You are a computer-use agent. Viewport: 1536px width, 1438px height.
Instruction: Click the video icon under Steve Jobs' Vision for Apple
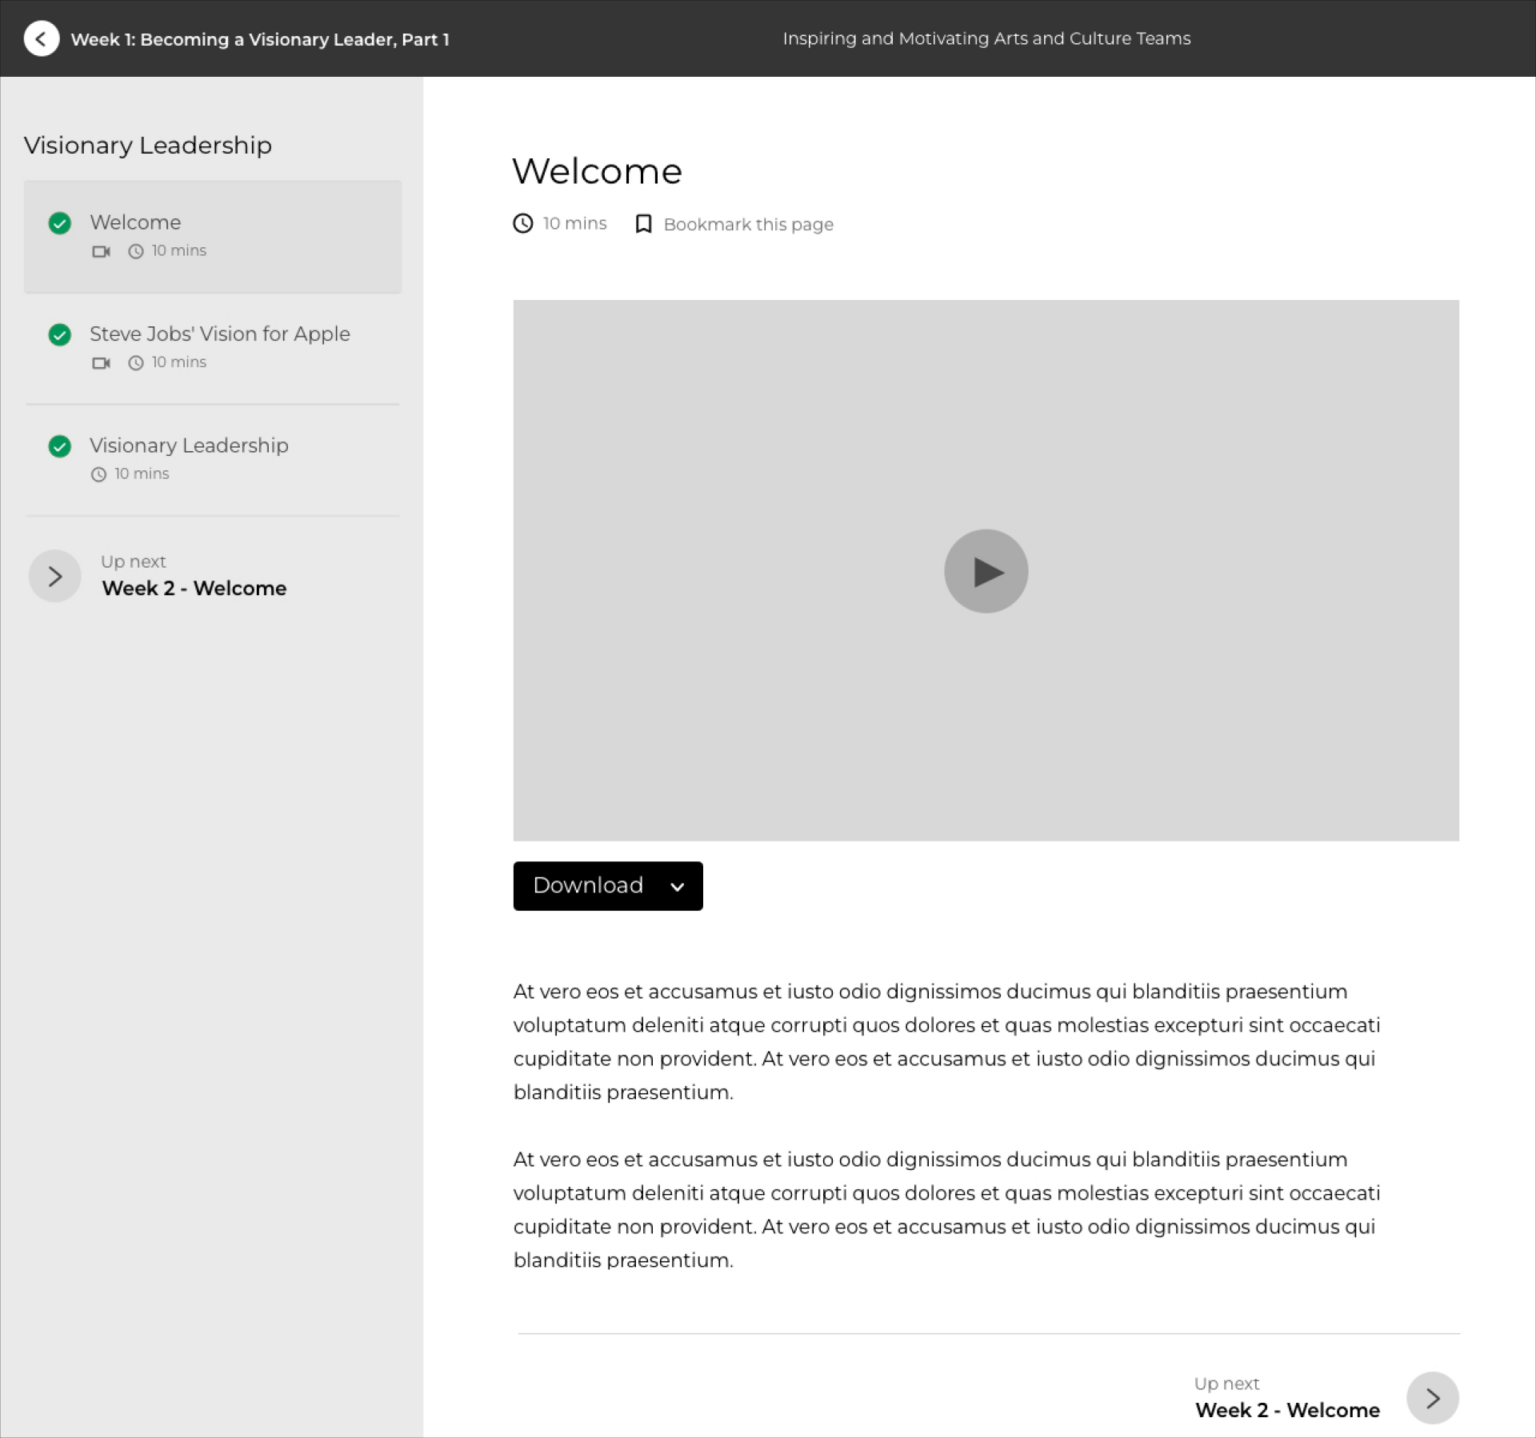[101, 363]
